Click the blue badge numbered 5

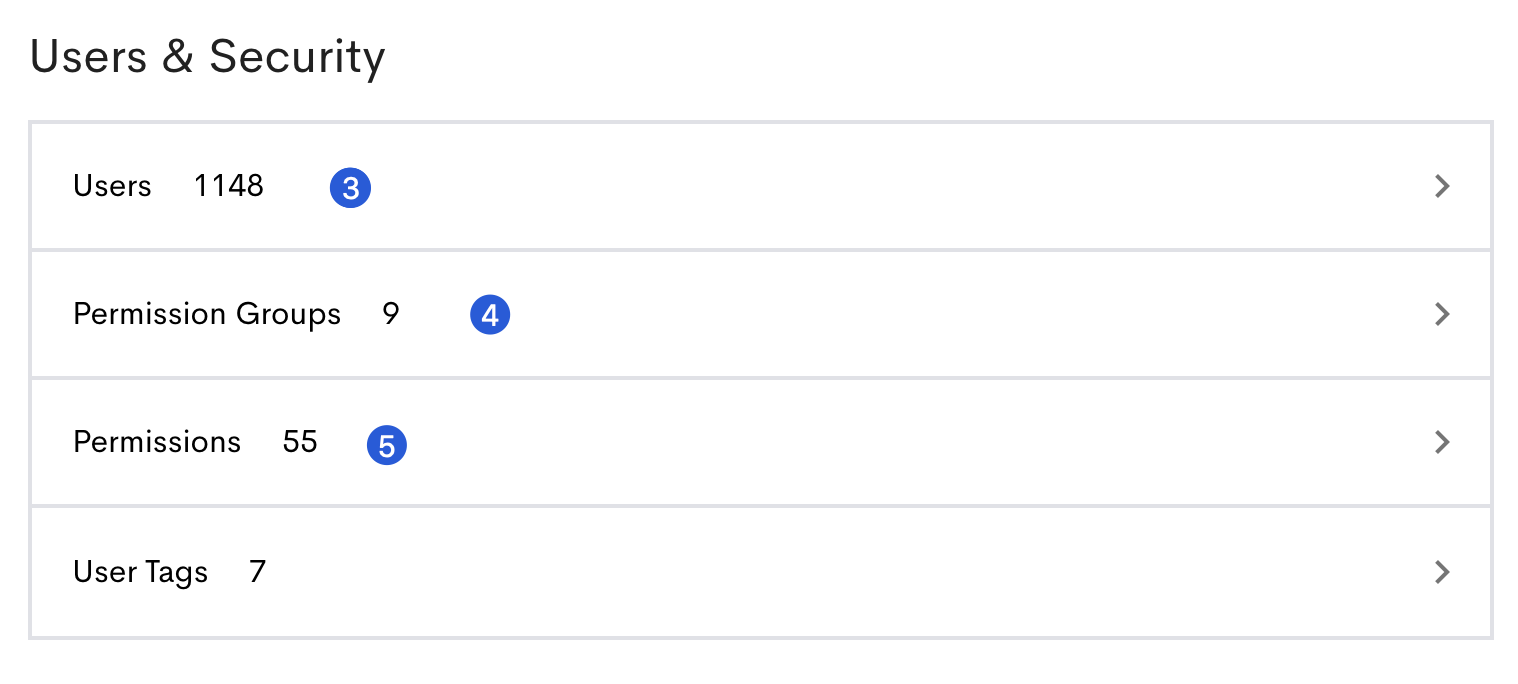(386, 444)
